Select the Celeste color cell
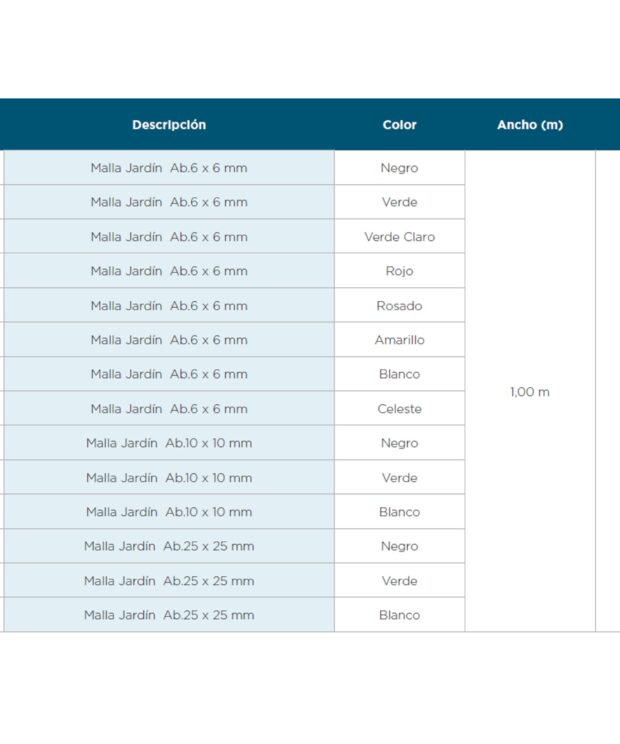Screen dimensions: 620x744 (399, 409)
